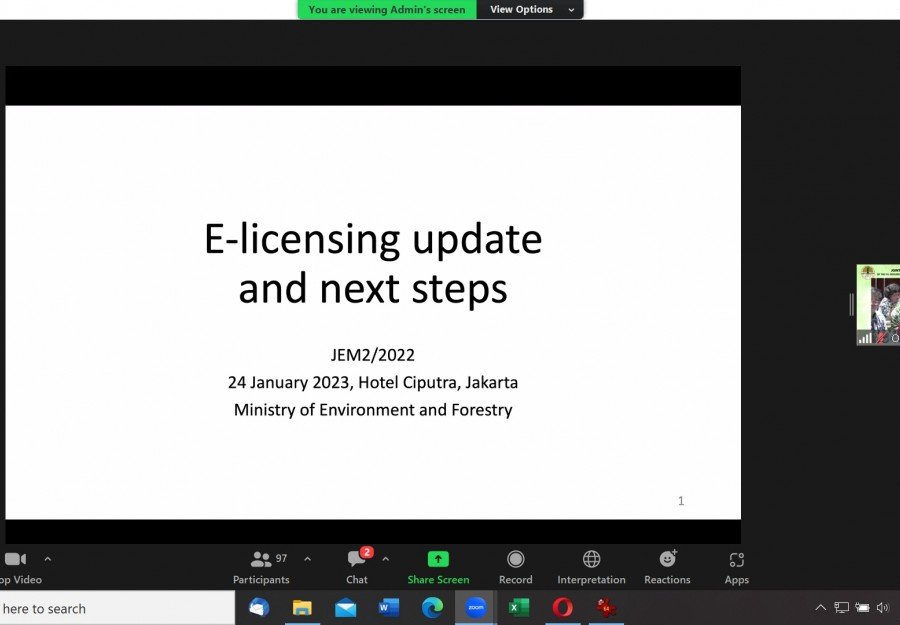Open Reactions smiley menu
The width and height of the screenshot is (900, 625).
[667, 568]
